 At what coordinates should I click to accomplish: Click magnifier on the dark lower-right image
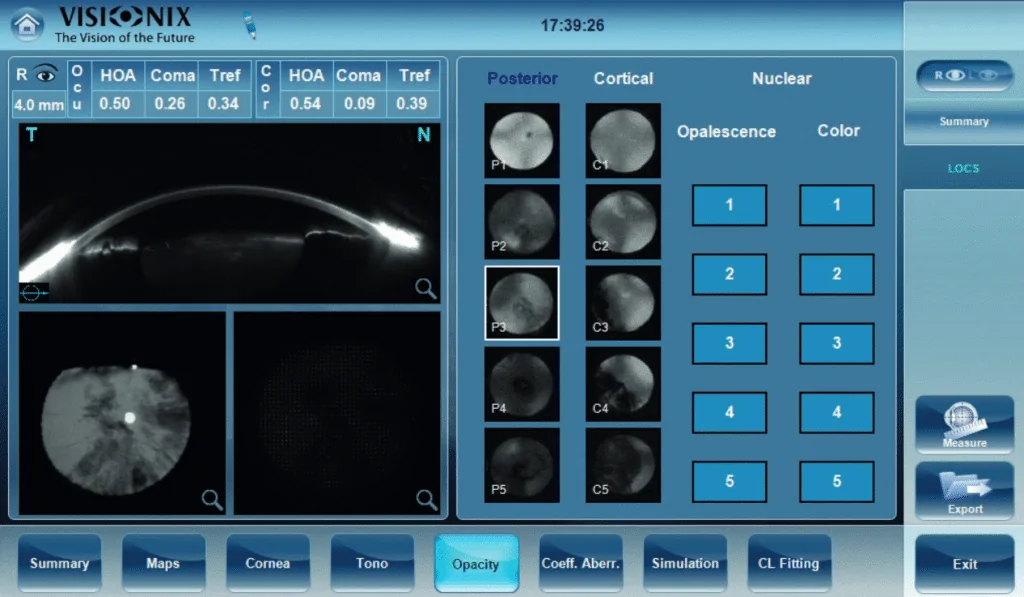coord(426,500)
